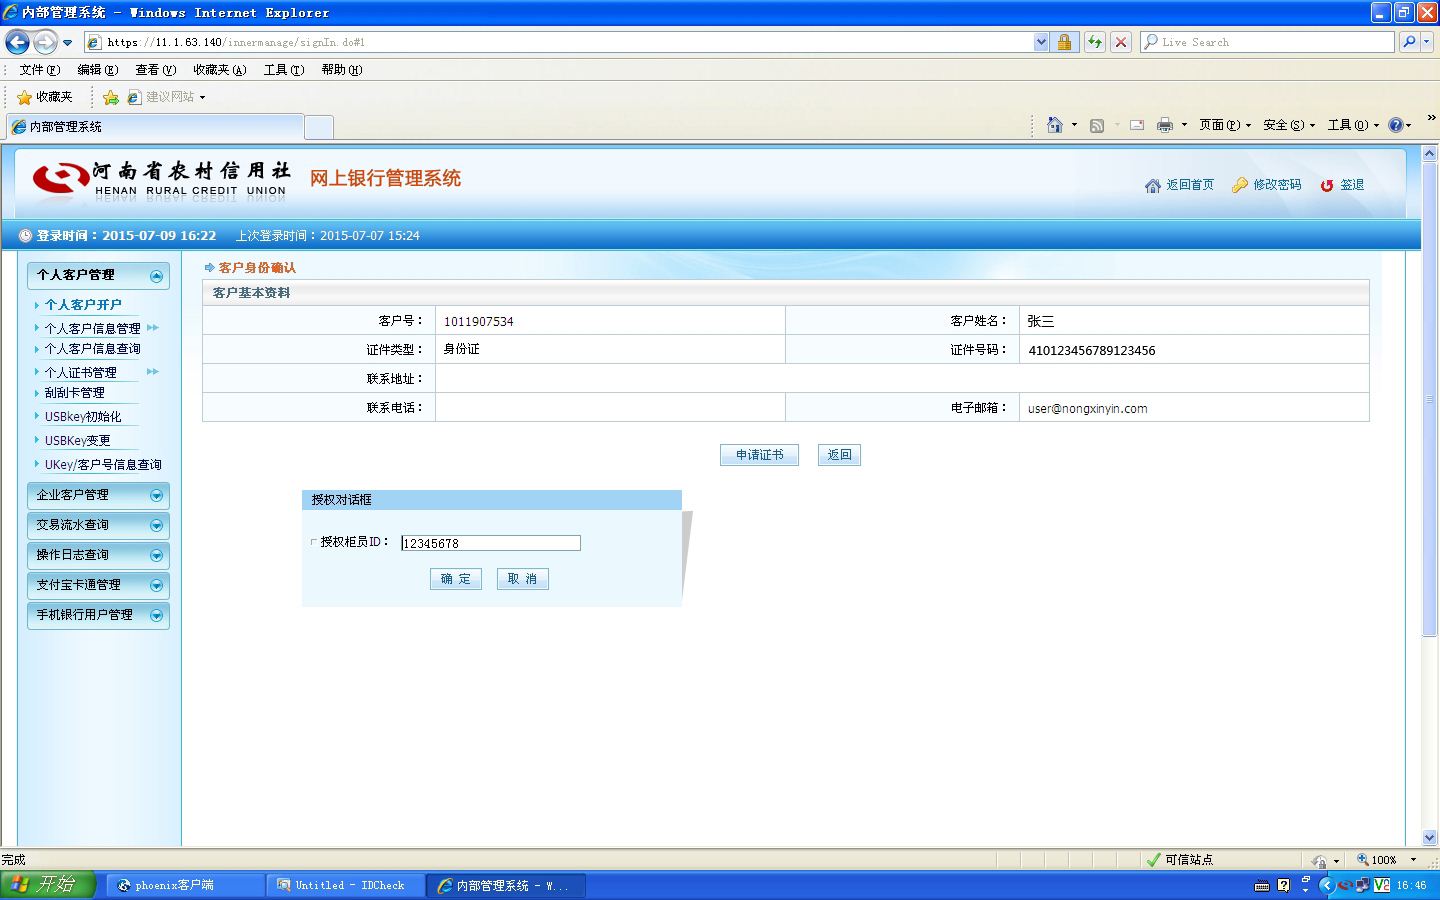Focus the Live Search box
The width and height of the screenshot is (1440, 900).
pos(1267,42)
